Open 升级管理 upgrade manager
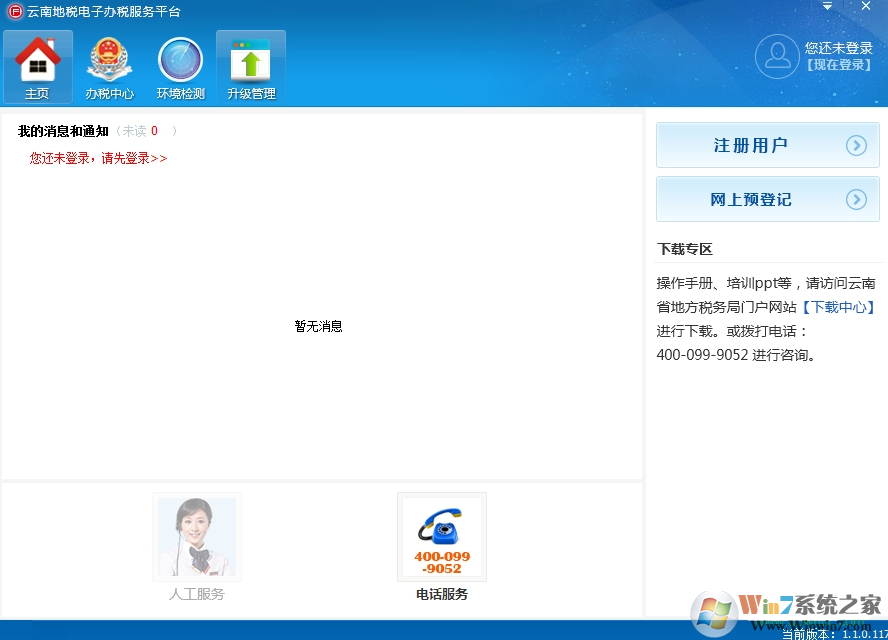Viewport: 888px width, 640px height. click(x=250, y=66)
